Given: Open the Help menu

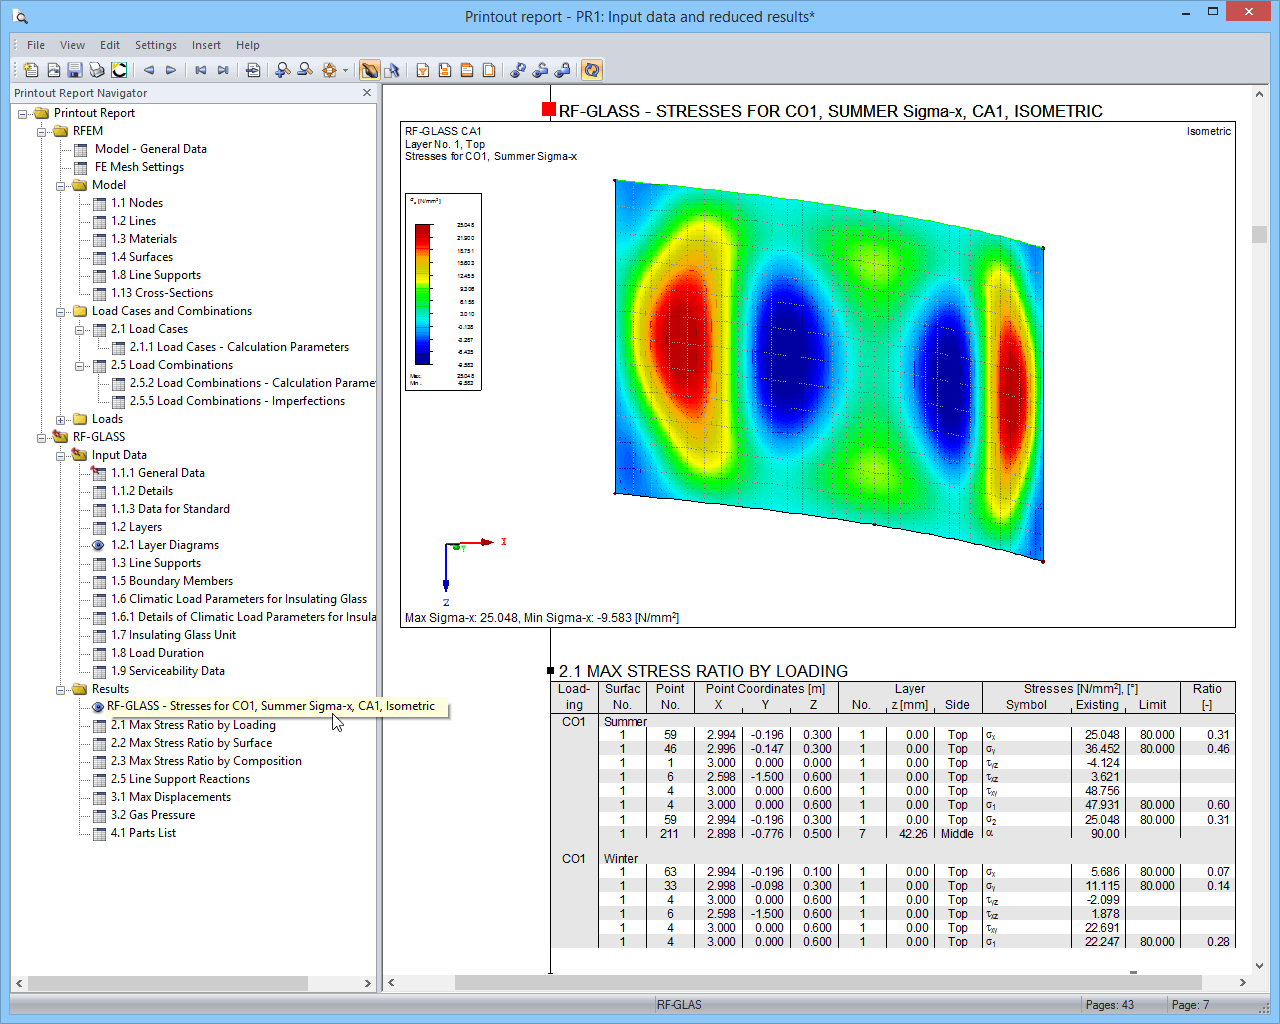Looking at the screenshot, I should pos(248,45).
